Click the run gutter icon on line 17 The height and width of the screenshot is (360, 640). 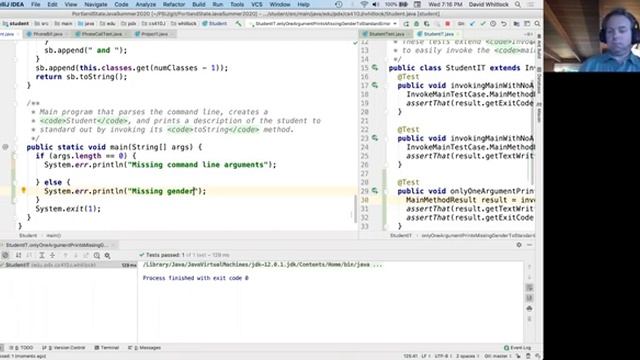pyautogui.click(x=375, y=85)
